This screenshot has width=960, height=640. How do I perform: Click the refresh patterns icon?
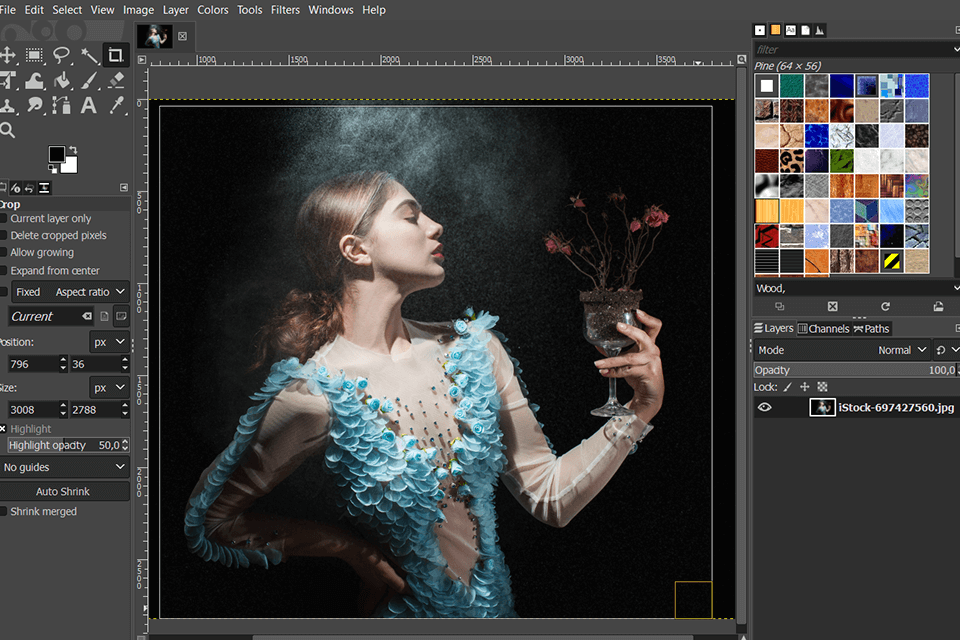(885, 306)
